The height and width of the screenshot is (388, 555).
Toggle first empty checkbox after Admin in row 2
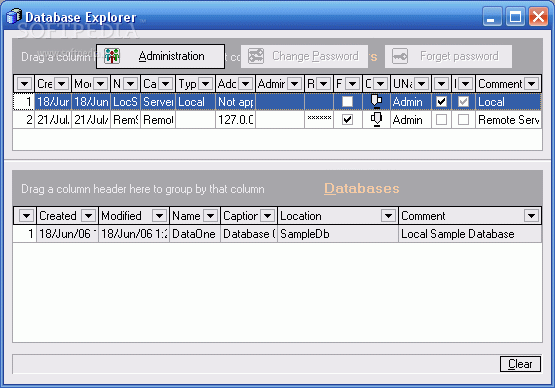click(441, 120)
